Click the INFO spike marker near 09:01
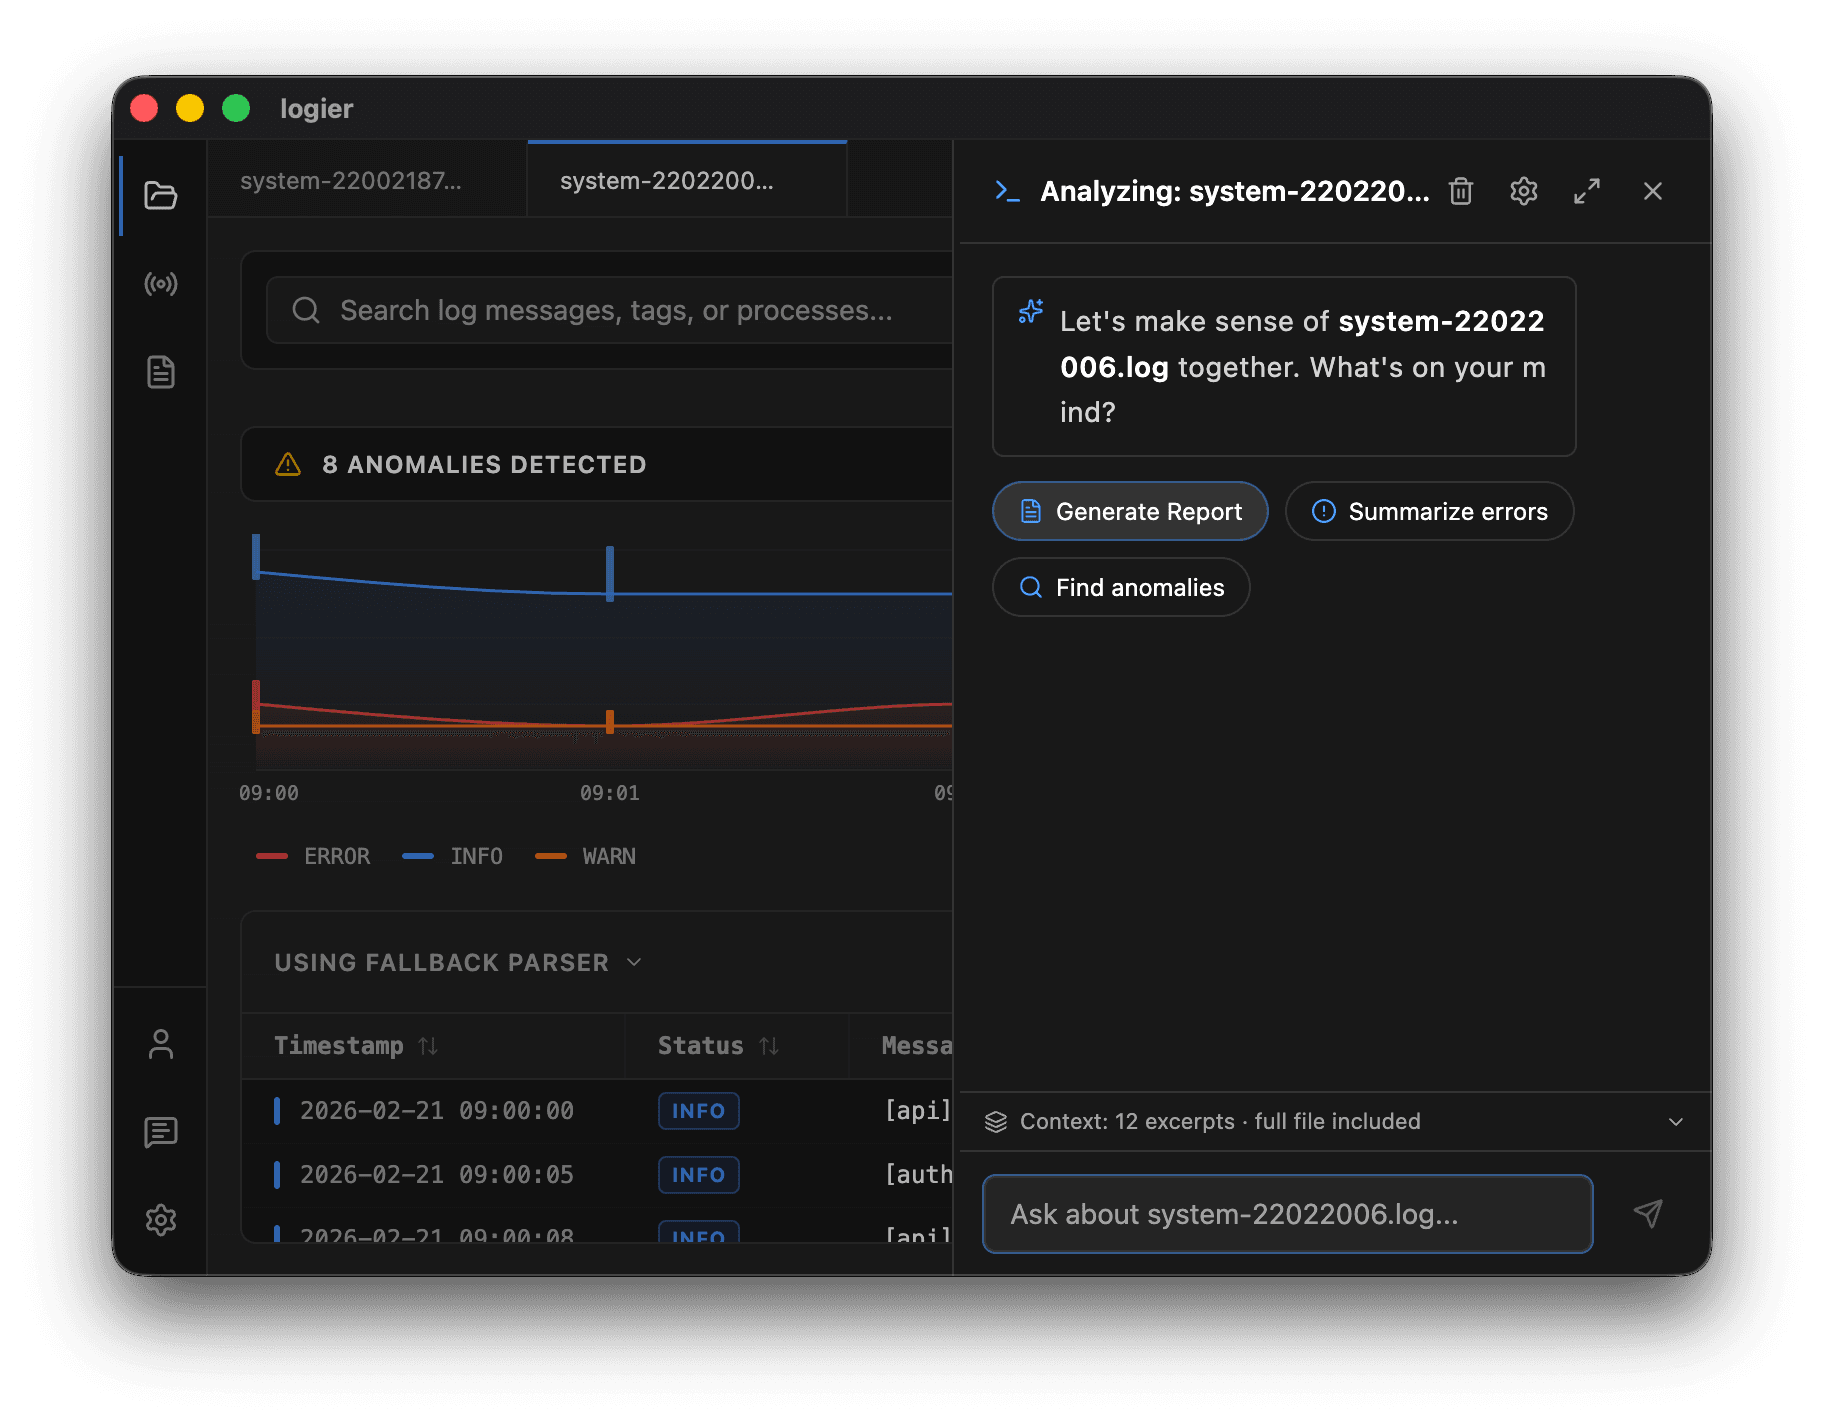1824x1424 pixels. coord(610,573)
